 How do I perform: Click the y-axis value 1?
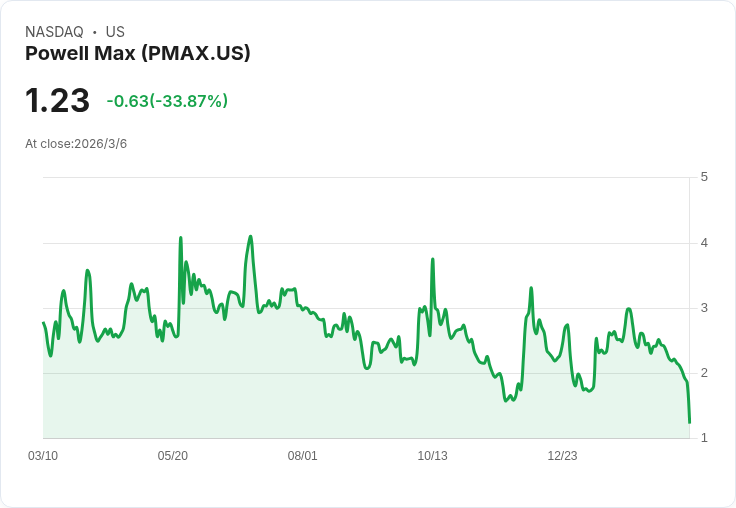(x=704, y=438)
